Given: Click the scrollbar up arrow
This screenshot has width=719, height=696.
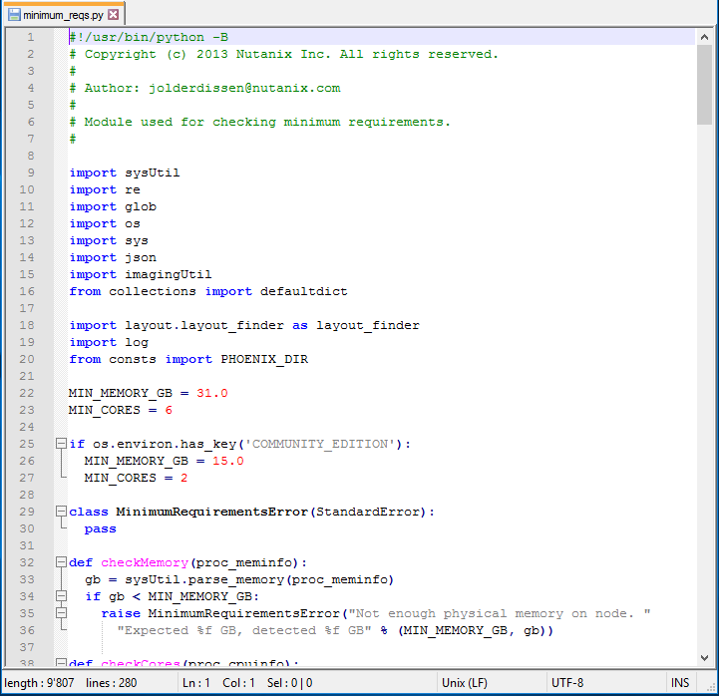Looking at the screenshot, I should point(706,37).
